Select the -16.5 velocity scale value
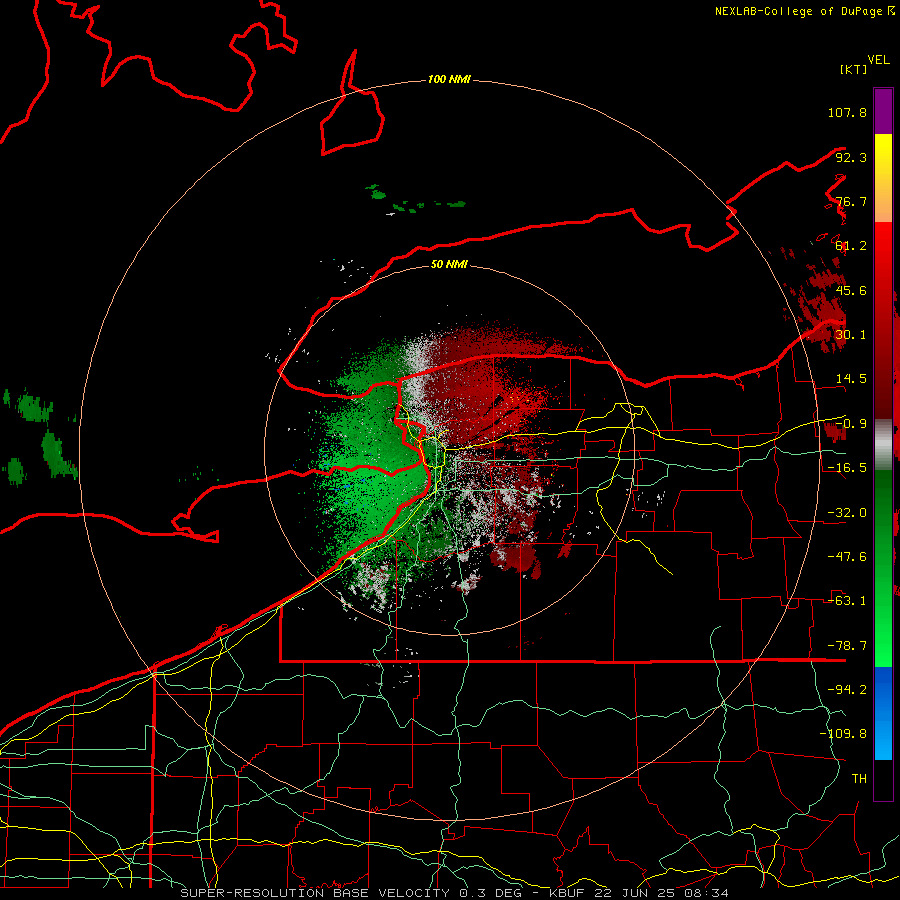 [x=847, y=468]
